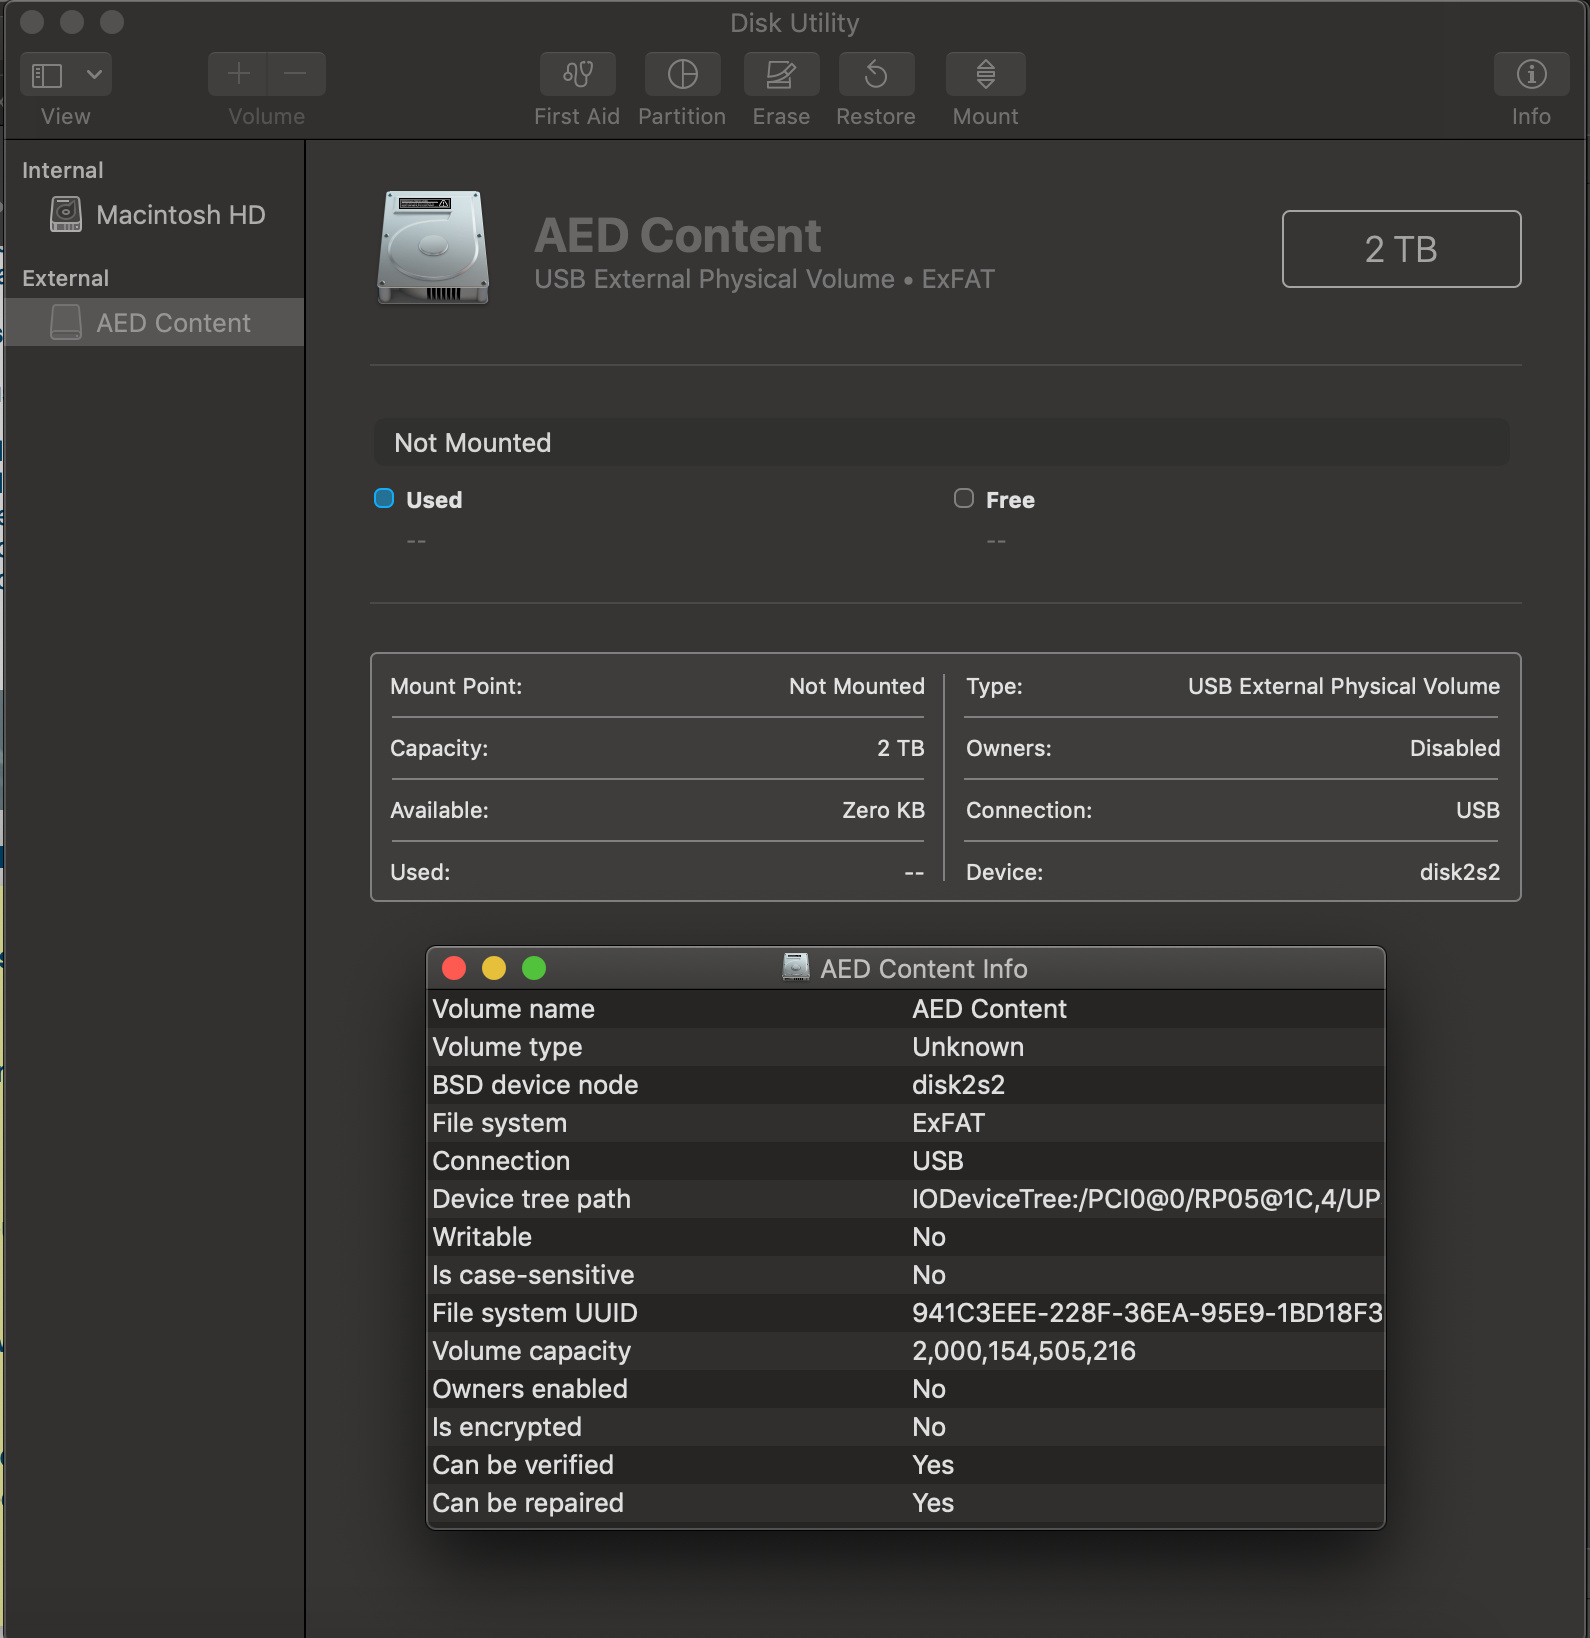Open the View dropdown chevron
Screen dimensions: 1590x1638
point(94,75)
